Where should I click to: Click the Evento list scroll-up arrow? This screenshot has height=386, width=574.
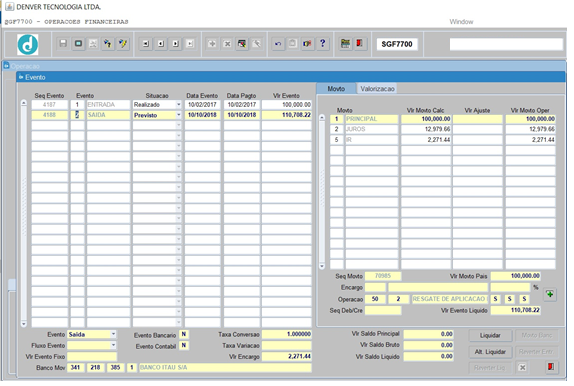pyautogui.click(x=24, y=103)
